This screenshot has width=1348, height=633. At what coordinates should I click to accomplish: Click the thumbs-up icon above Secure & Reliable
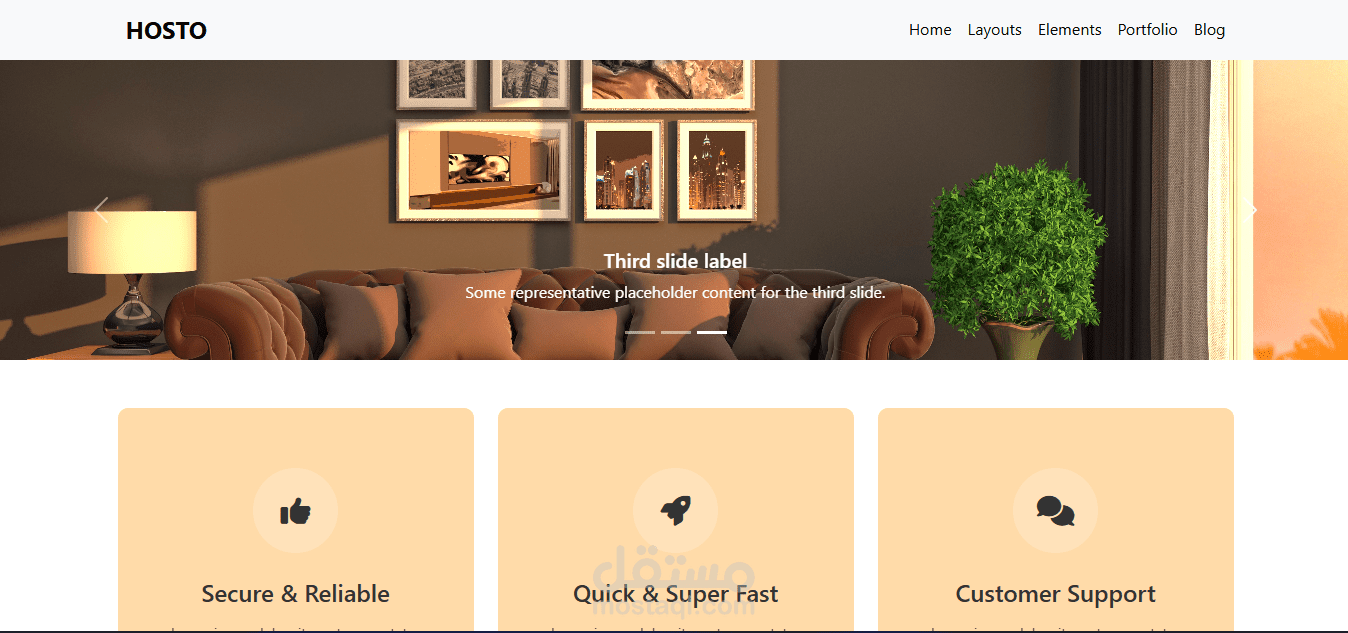point(295,511)
